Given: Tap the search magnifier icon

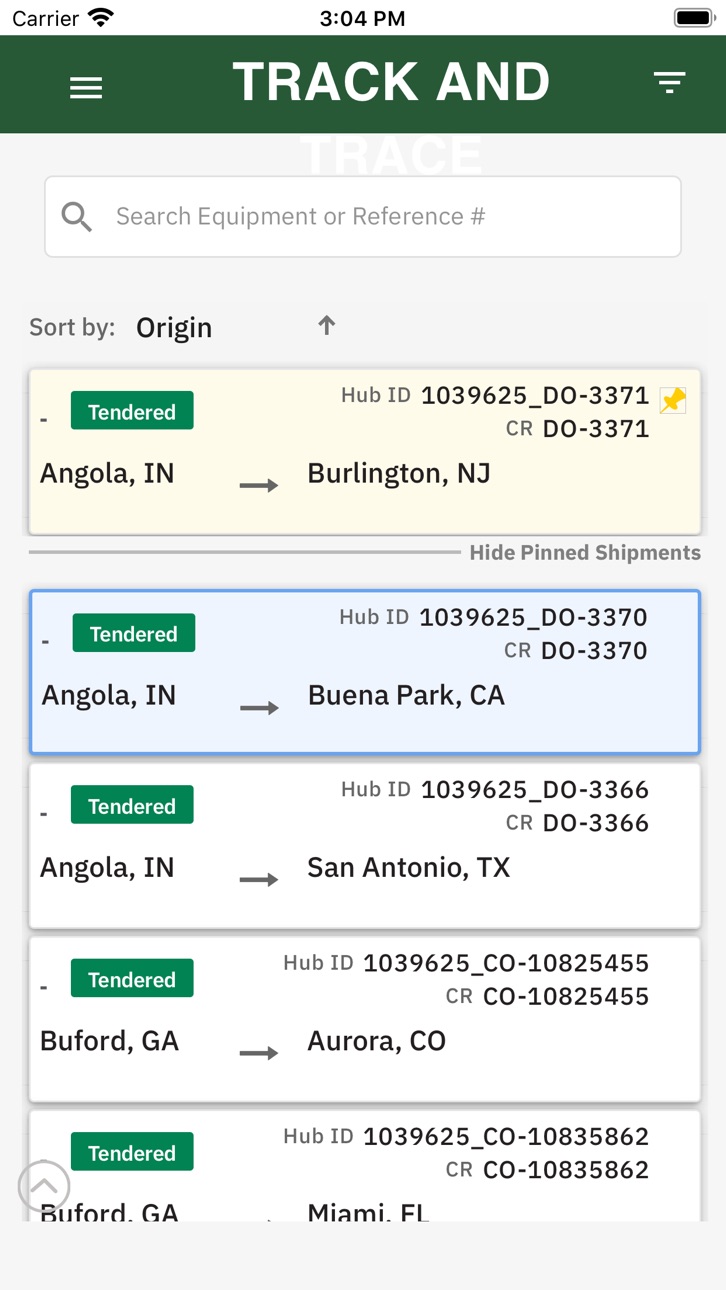Looking at the screenshot, I should click(77, 216).
